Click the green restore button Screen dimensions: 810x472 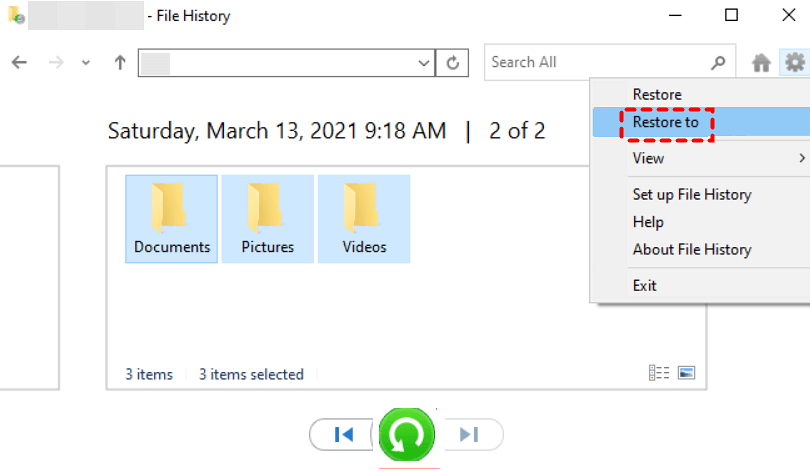click(407, 435)
